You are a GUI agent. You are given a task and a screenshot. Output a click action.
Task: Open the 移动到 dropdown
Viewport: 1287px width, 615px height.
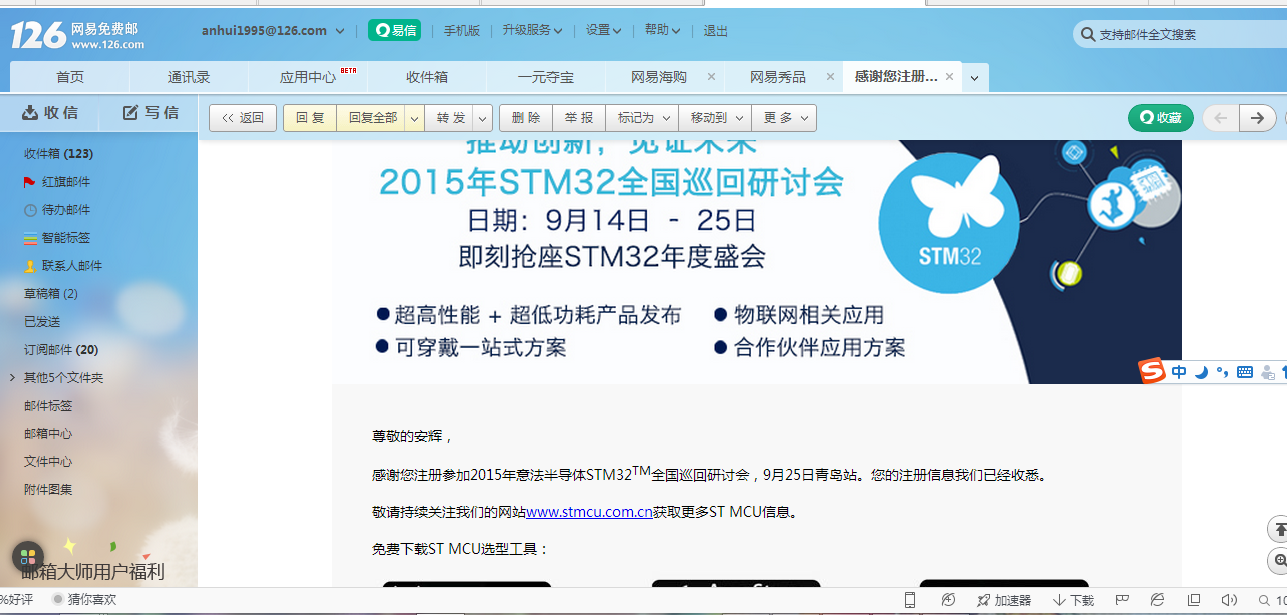click(x=715, y=118)
